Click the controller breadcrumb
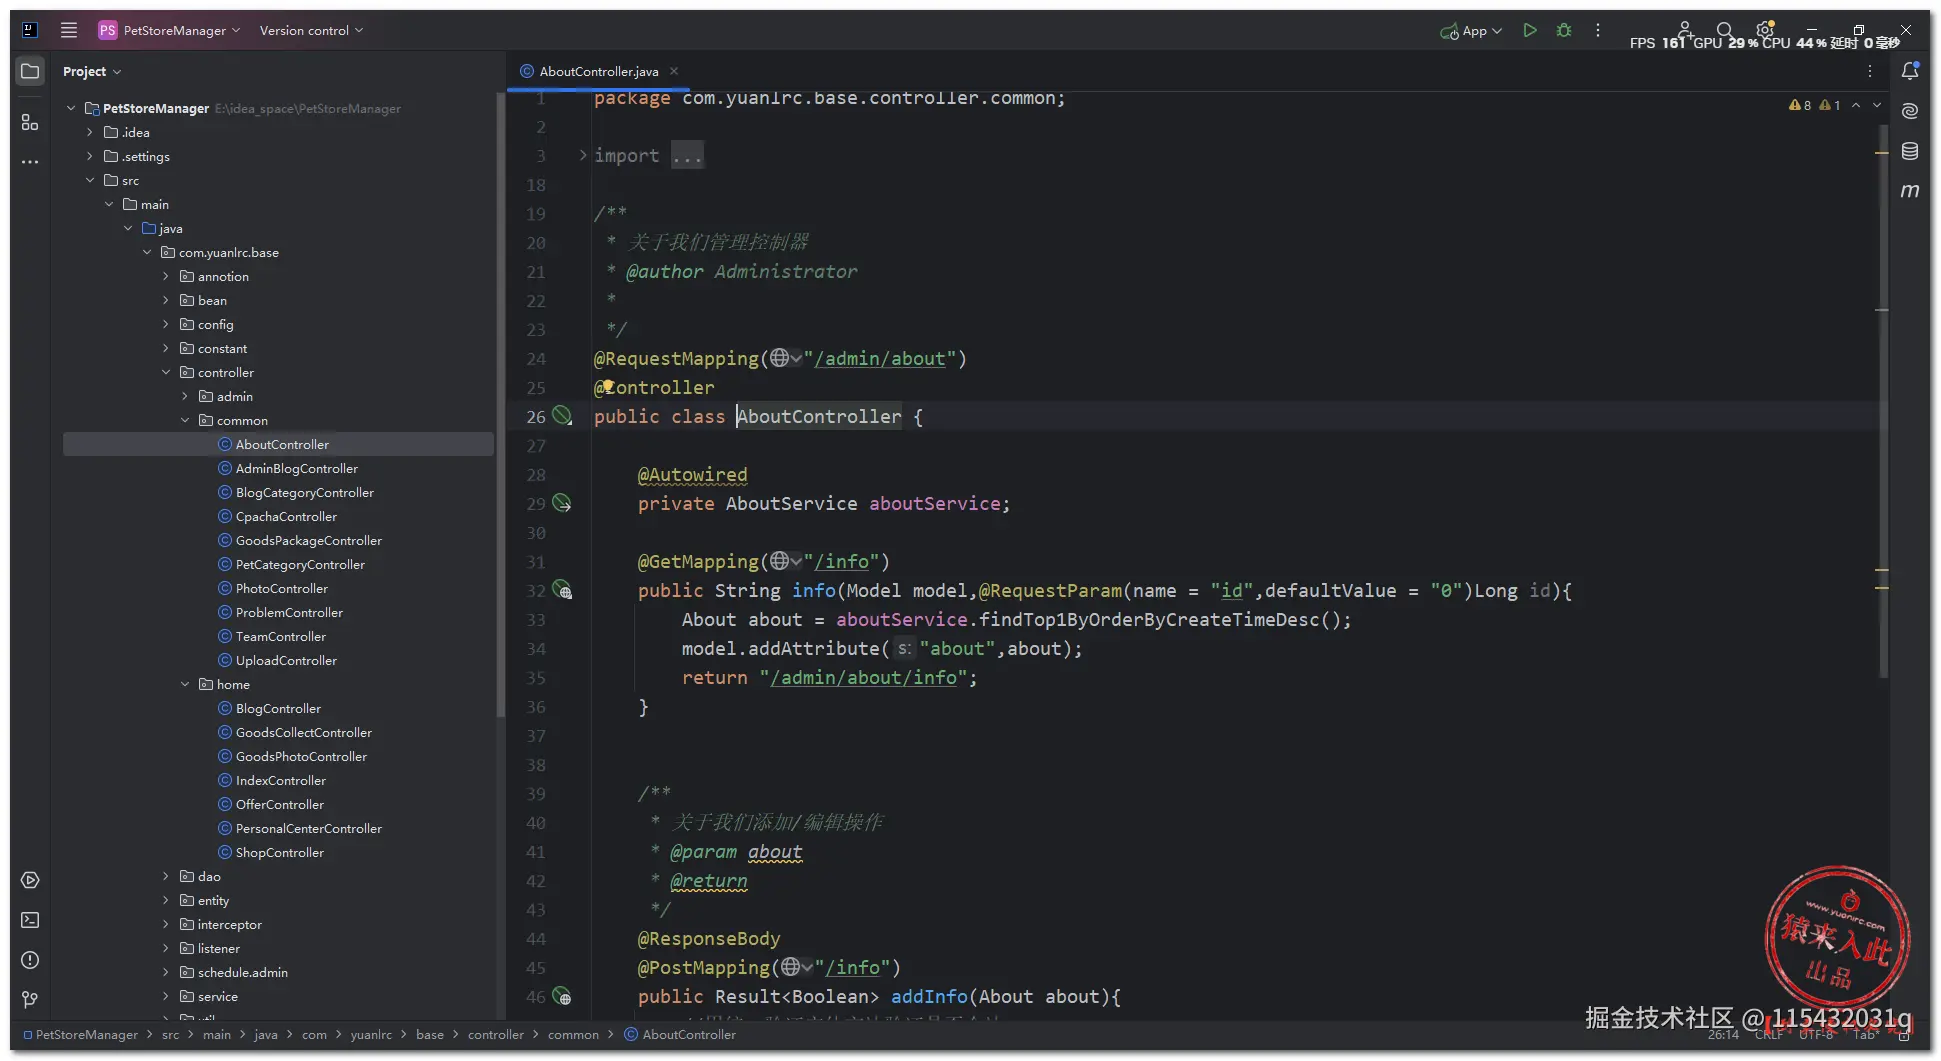This screenshot has width=1941, height=1061. [496, 1035]
